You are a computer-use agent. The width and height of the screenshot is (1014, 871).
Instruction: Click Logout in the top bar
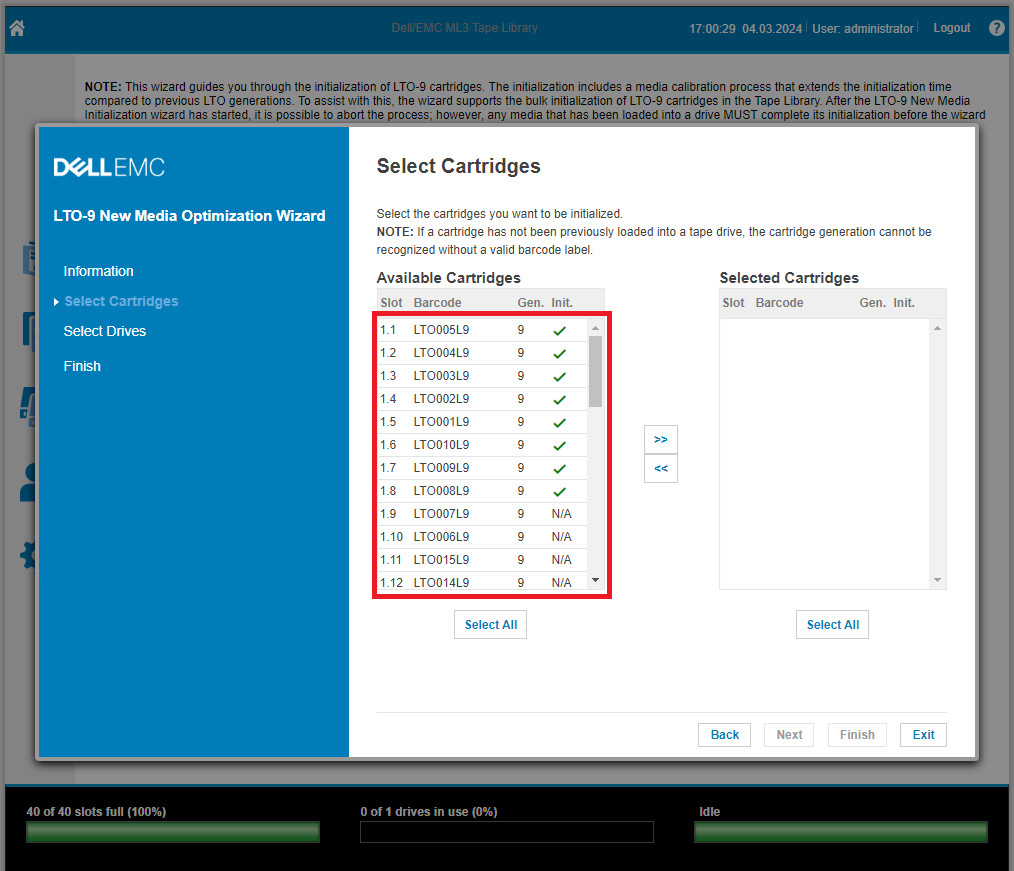click(x=951, y=28)
